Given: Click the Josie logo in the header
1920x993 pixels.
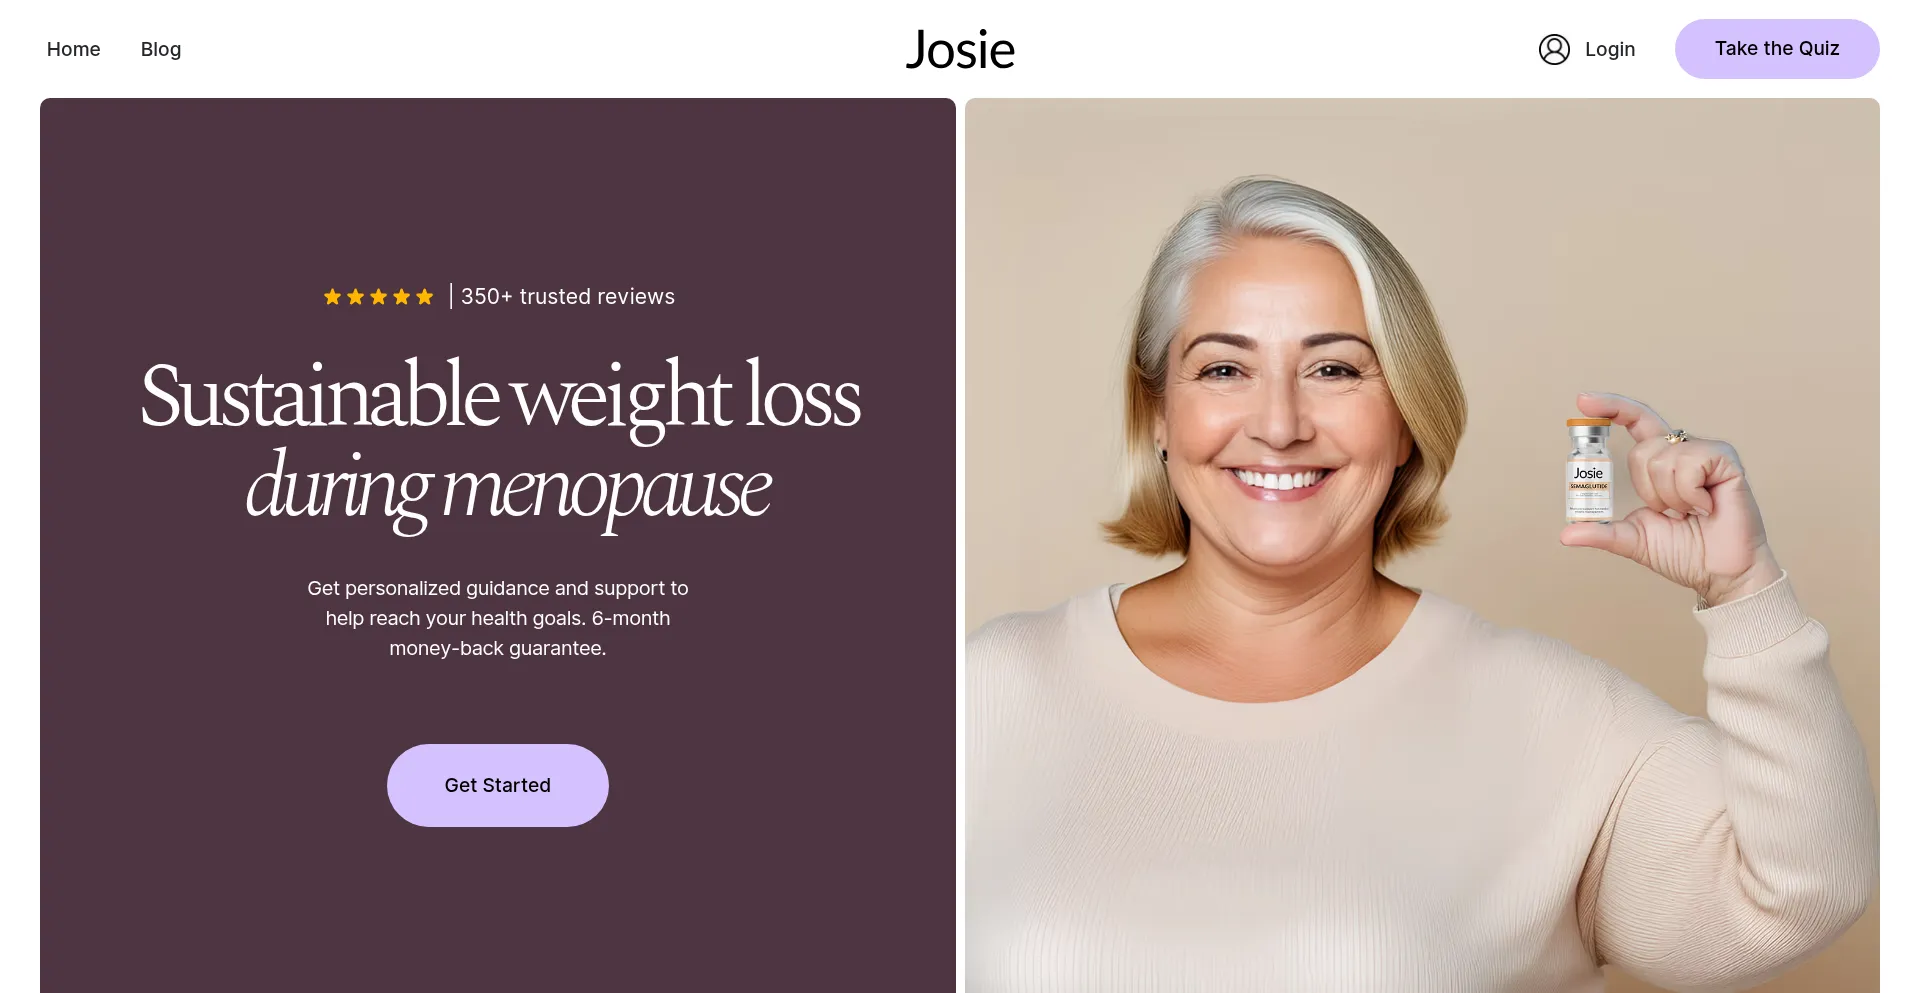Looking at the screenshot, I should (960, 50).
